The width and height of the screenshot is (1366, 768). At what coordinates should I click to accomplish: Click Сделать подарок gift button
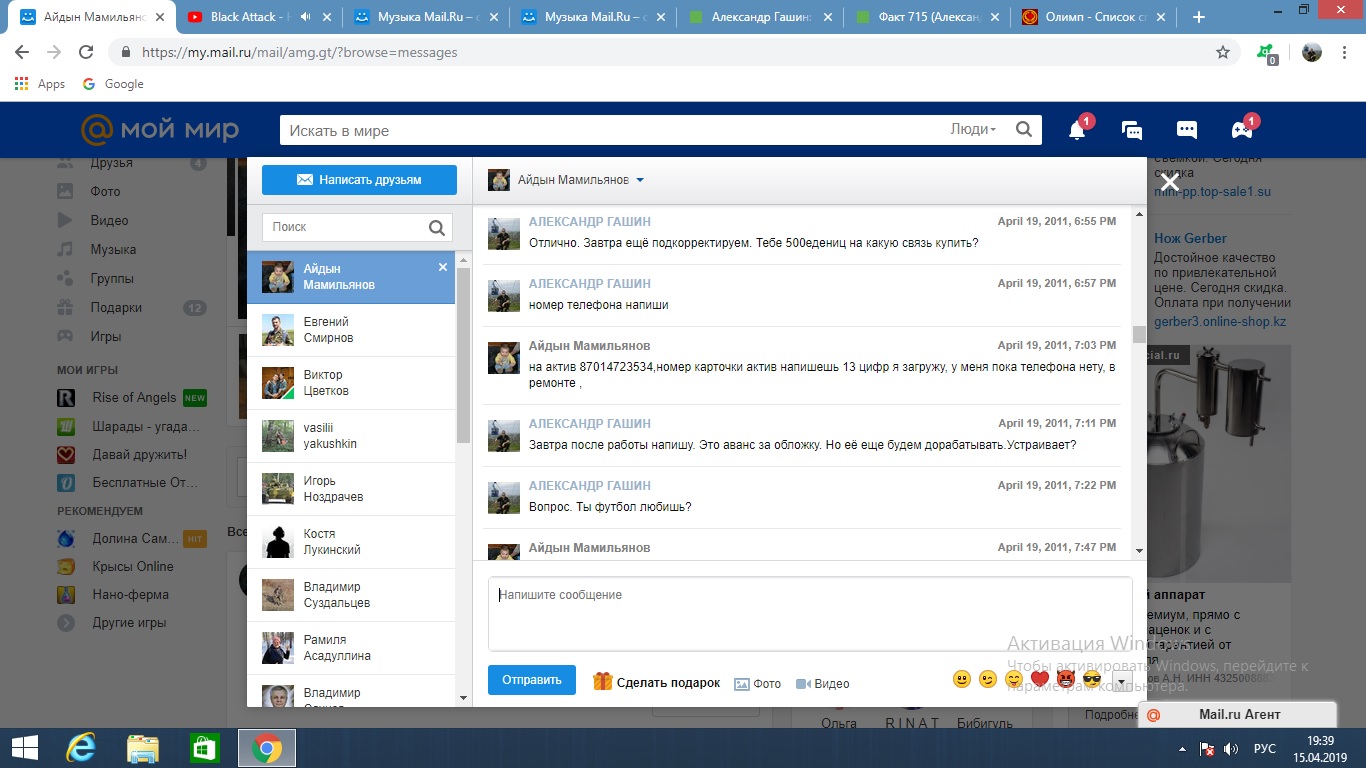(x=657, y=682)
